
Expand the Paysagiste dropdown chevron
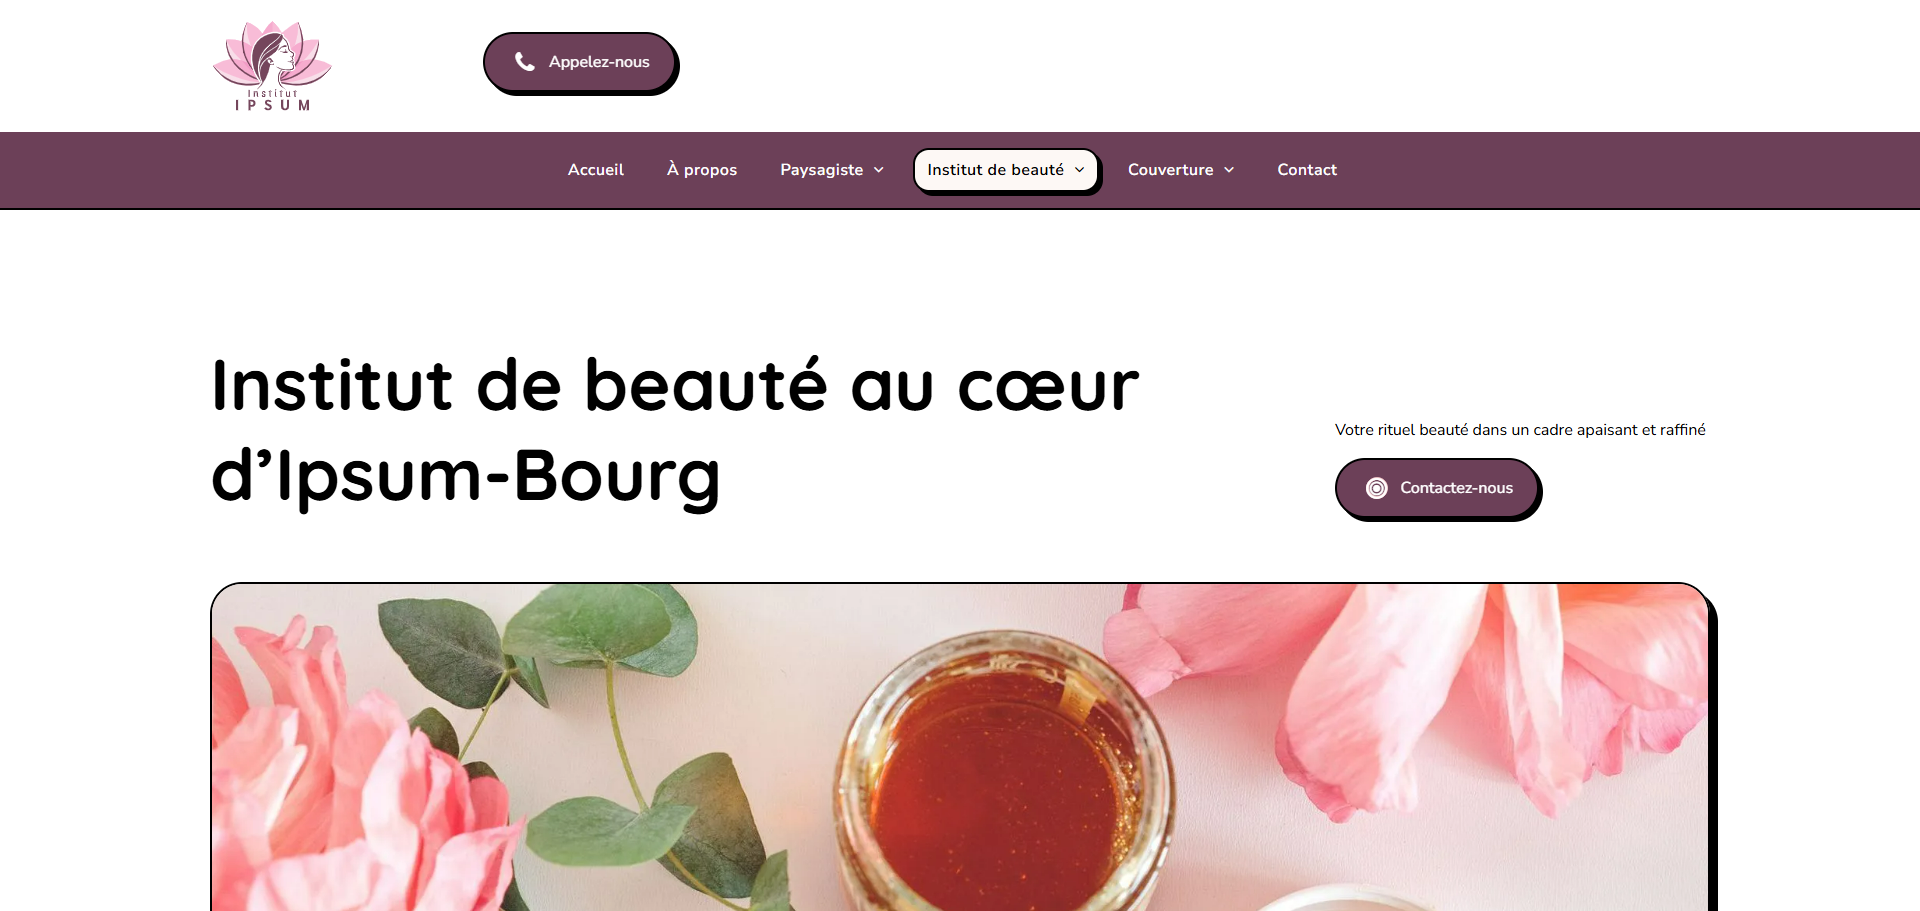(x=879, y=170)
